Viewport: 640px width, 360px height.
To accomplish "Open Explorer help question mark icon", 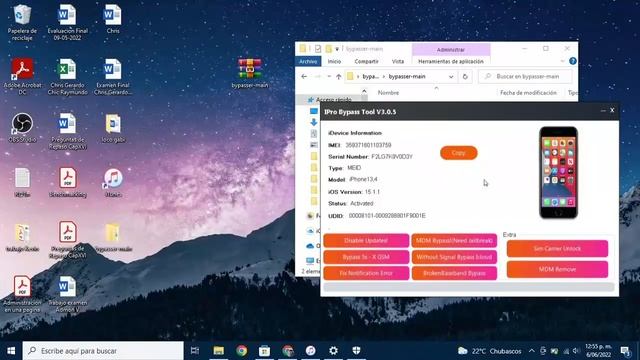I will click(x=573, y=61).
